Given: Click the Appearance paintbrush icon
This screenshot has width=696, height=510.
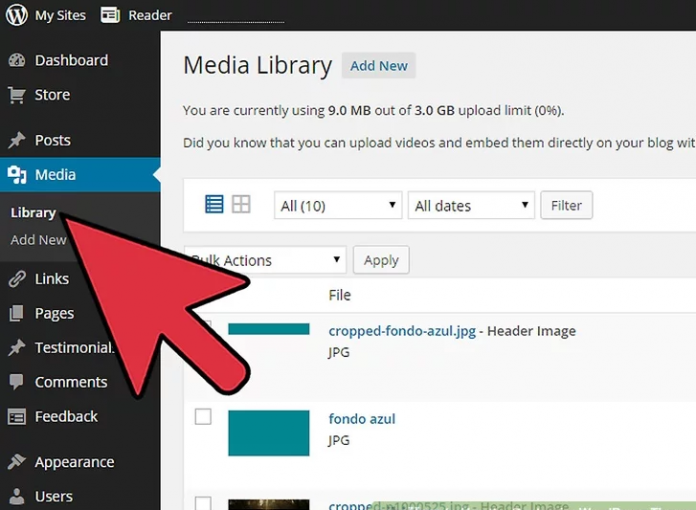Looking at the screenshot, I should [17, 462].
